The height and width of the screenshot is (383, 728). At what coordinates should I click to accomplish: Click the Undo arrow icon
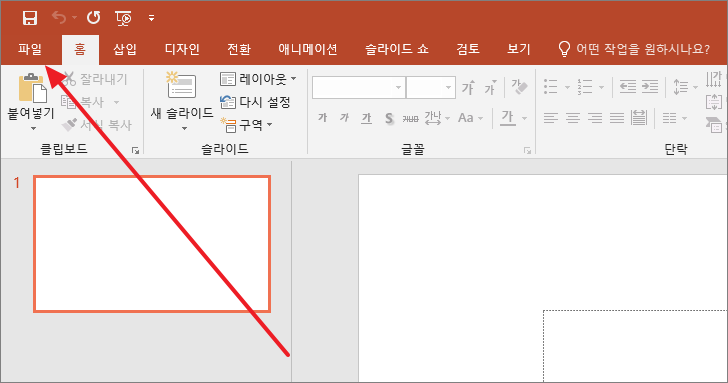(x=59, y=18)
